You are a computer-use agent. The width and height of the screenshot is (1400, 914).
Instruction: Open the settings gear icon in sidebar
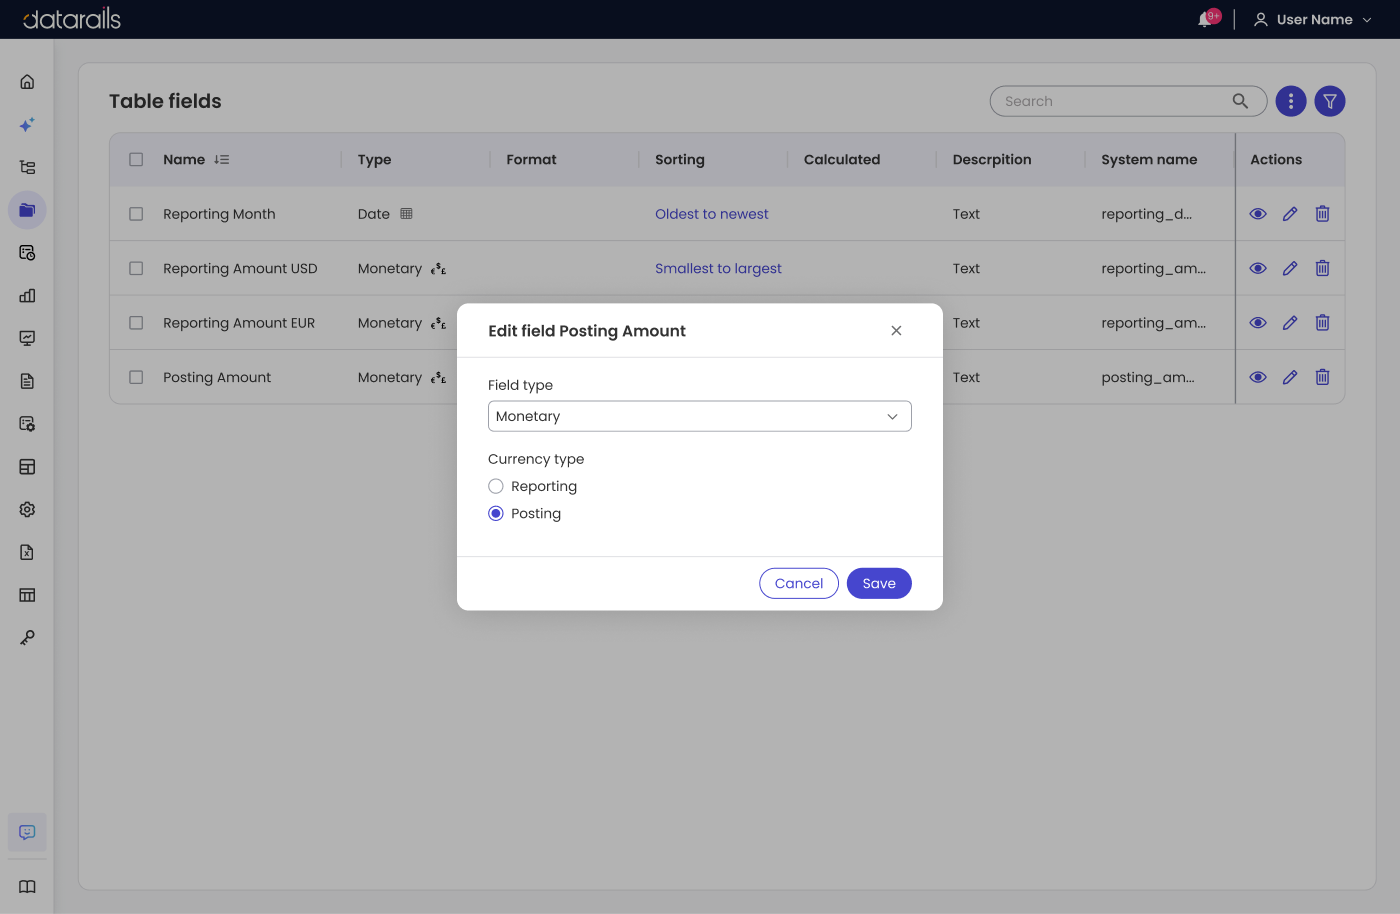pos(27,509)
